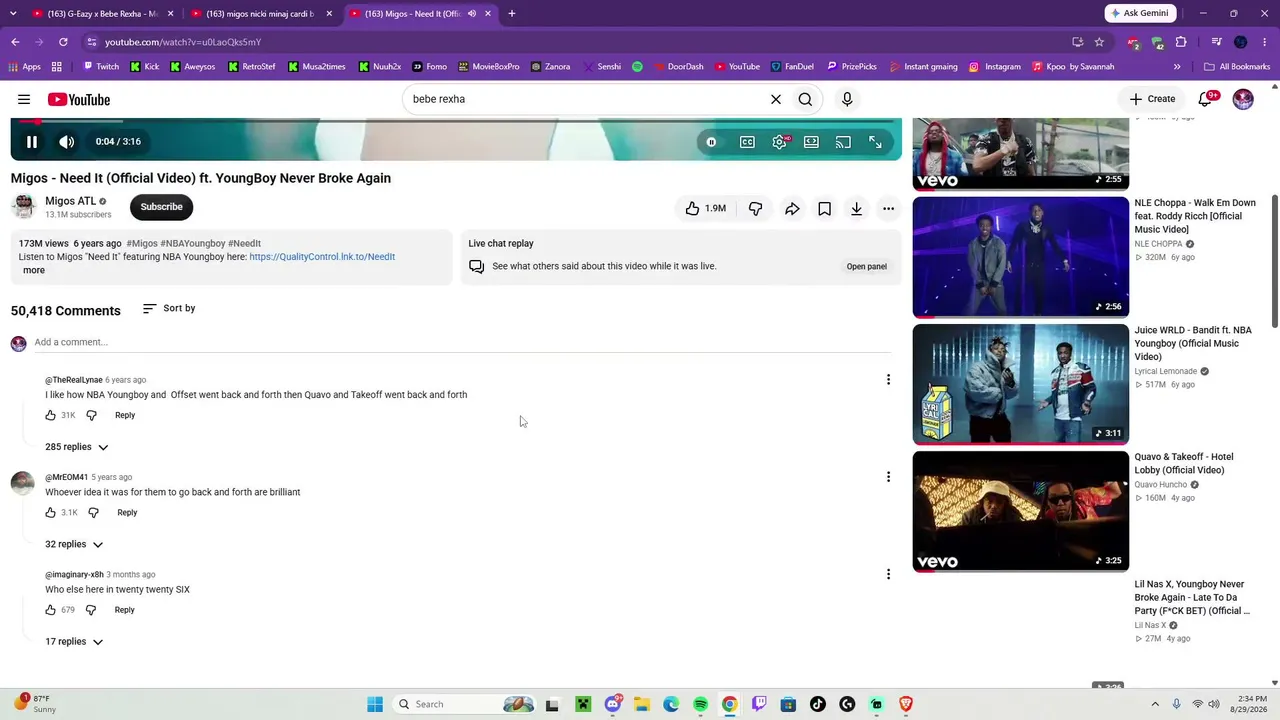Open the live chat replay panel
The image size is (1280, 720).
(866, 266)
